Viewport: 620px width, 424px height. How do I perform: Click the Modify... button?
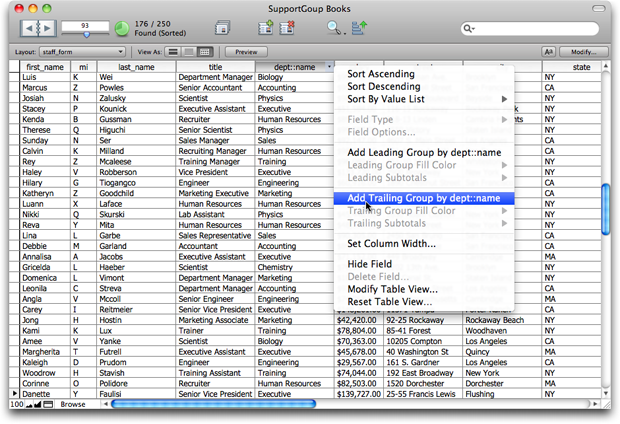584,52
